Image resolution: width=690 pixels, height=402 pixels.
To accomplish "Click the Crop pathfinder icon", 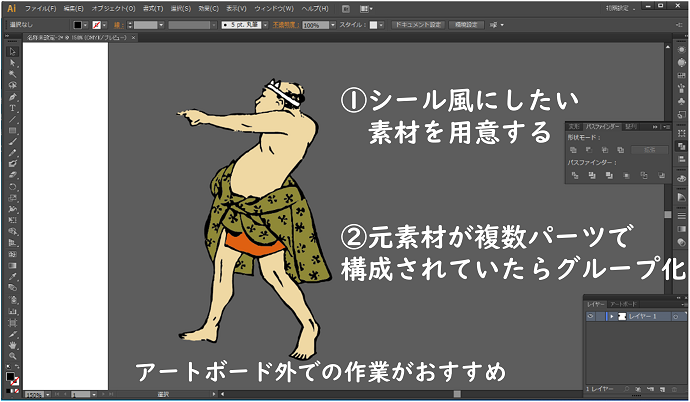I will click(626, 175).
